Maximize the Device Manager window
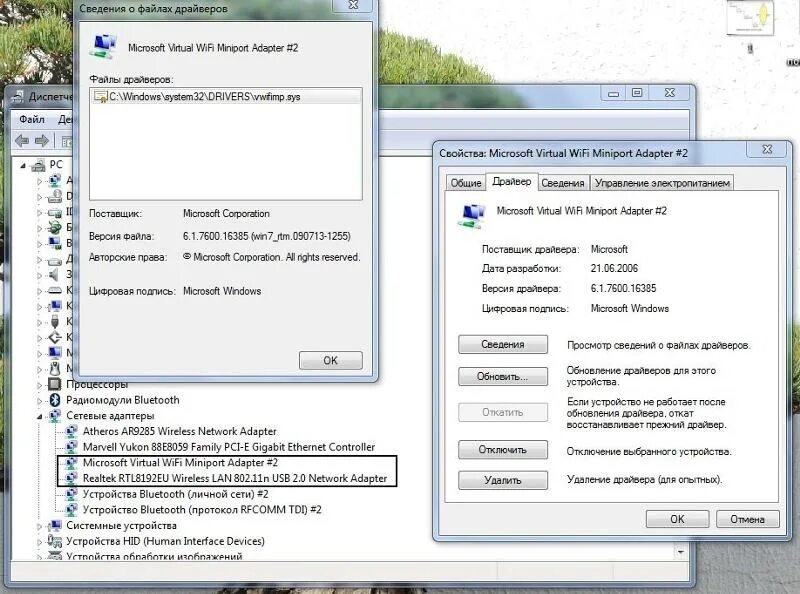Image resolution: width=800 pixels, height=594 pixels. (x=637, y=93)
